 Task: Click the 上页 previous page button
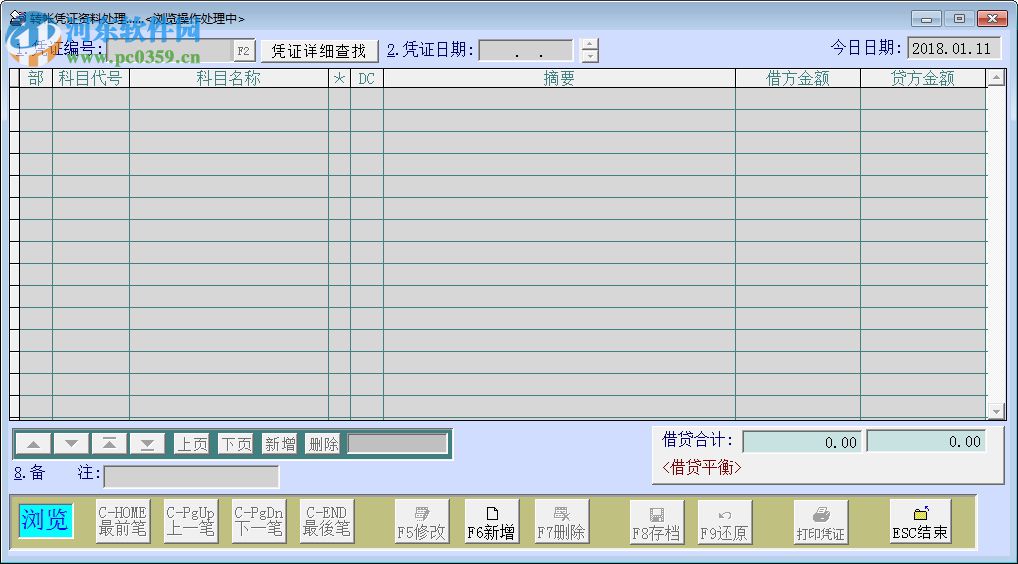coord(192,444)
